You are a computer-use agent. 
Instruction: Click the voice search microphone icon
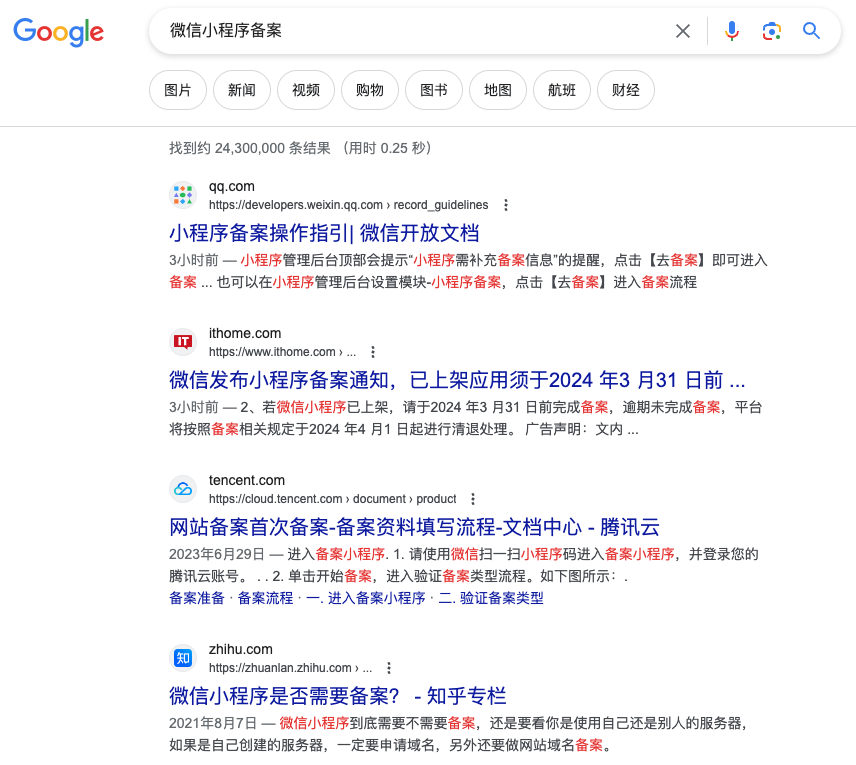pyautogui.click(x=731, y=31)
